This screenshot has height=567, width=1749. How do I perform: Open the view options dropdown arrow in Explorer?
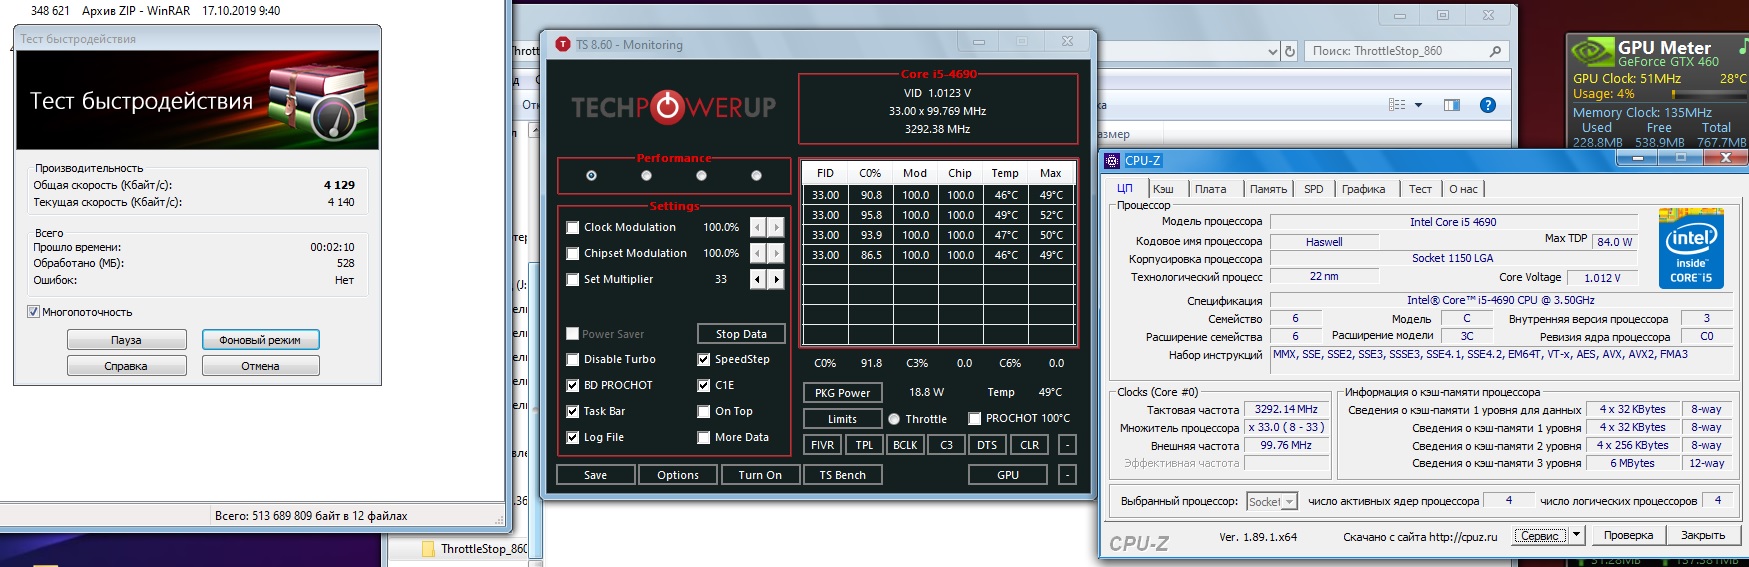click(x=1418, y=105)
